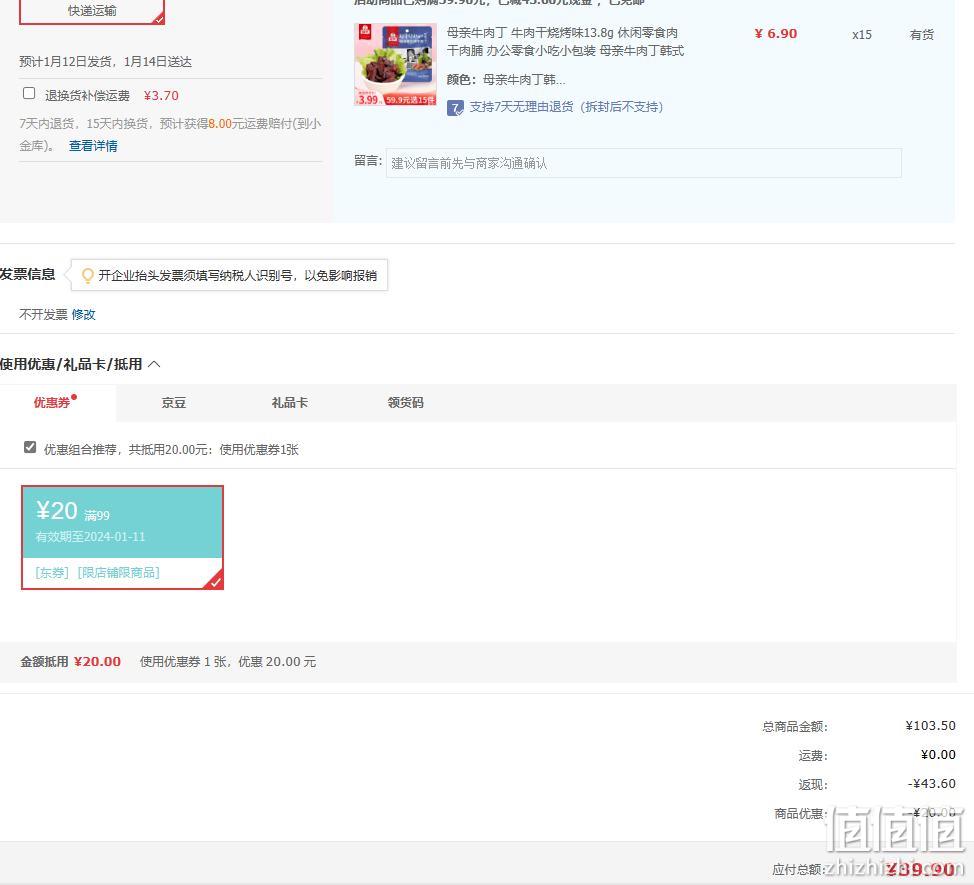
Task: Click the 7-day return policy icon
Action: (x=455, y=108)
